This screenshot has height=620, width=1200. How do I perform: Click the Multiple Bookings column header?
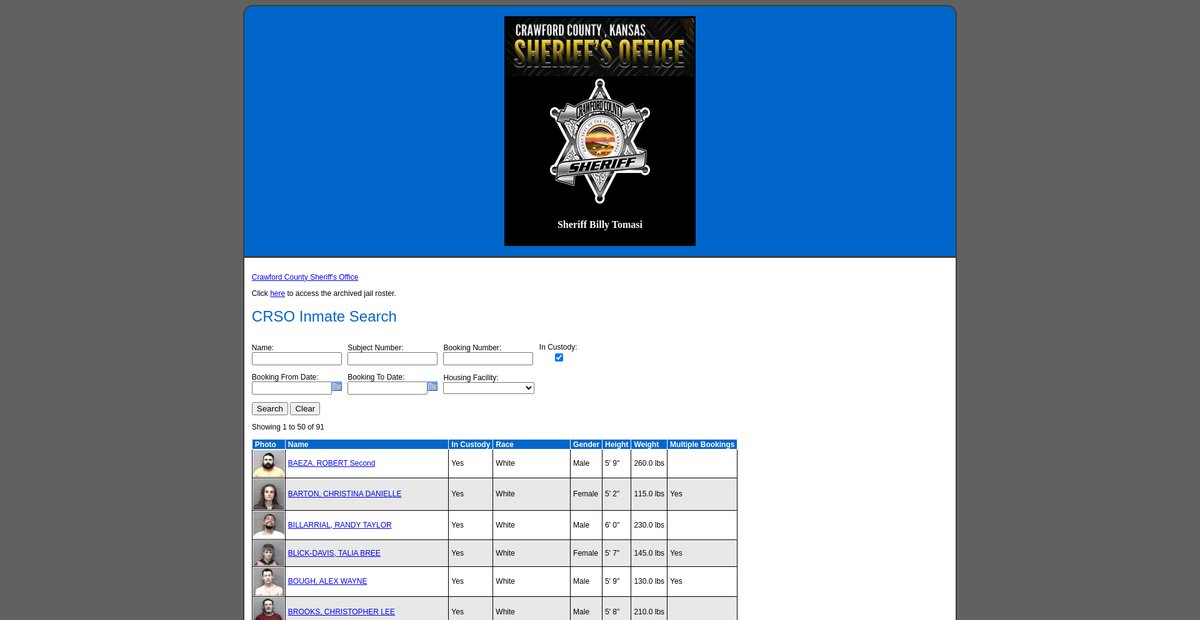click(x=702, y=444)
